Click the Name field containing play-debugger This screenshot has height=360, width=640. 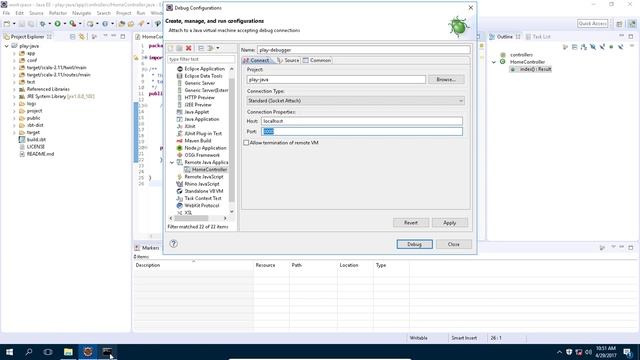click(x=364, y=50)
